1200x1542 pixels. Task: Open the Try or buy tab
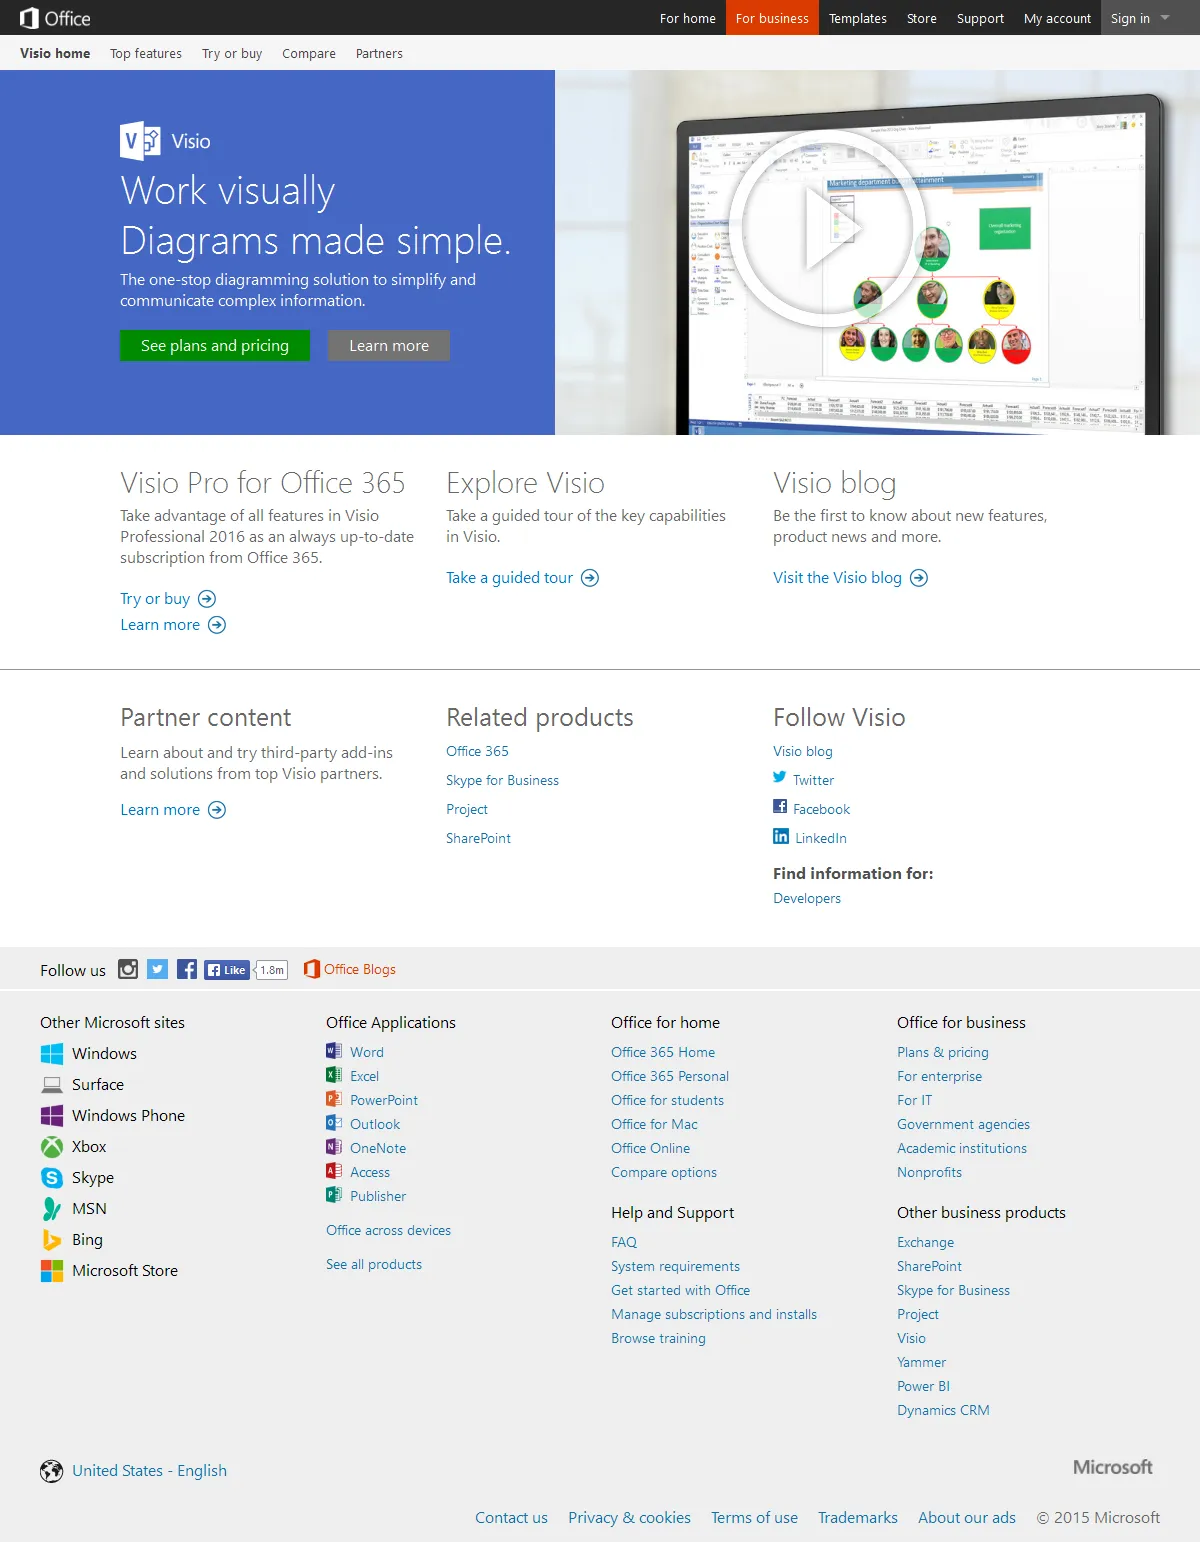coord(232,54)
